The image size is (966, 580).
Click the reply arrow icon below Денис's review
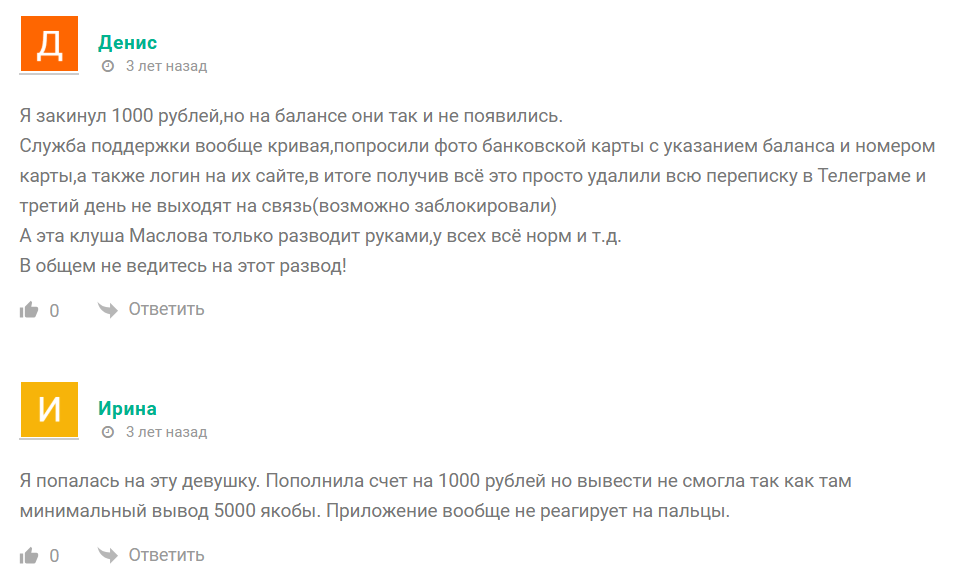point(107,310)
